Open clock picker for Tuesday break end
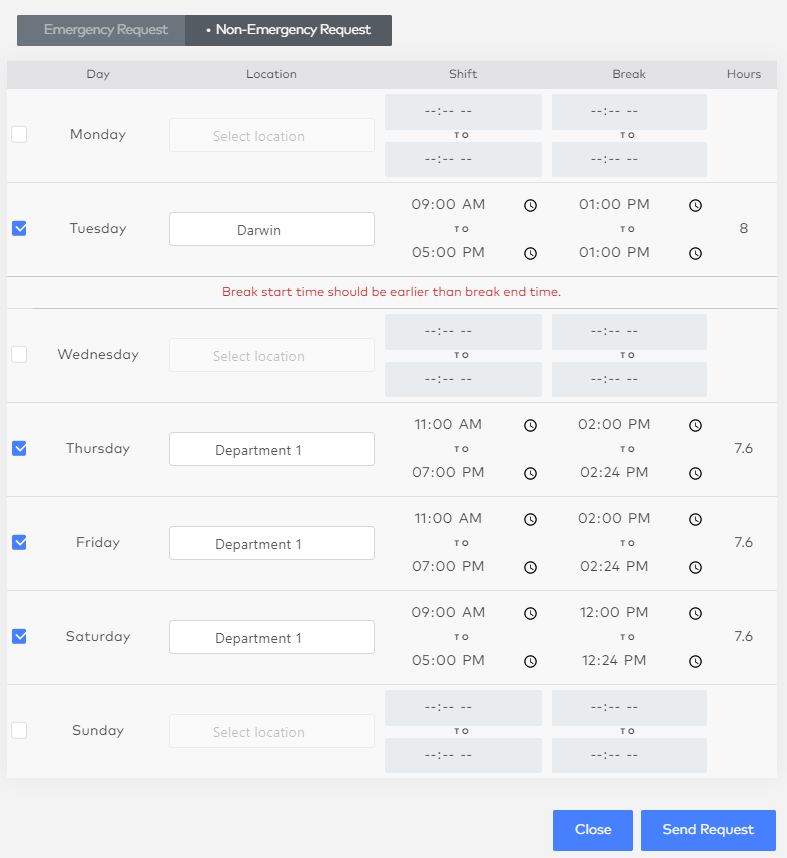The image size is (787, 858). pos(695,253)
